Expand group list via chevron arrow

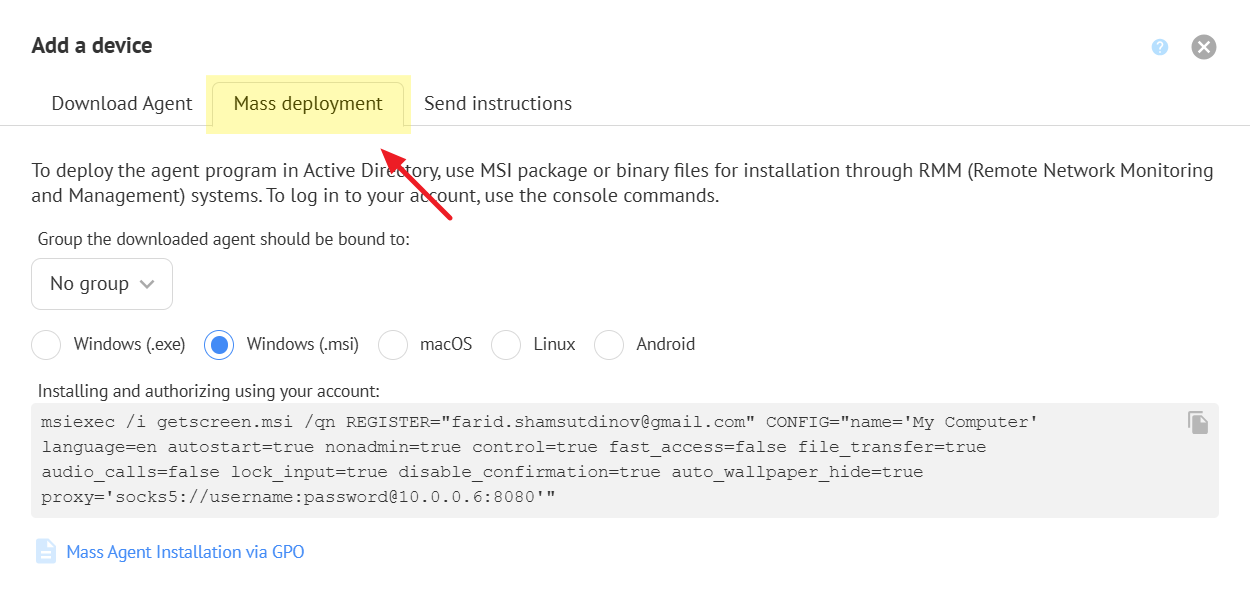point(147,284)
